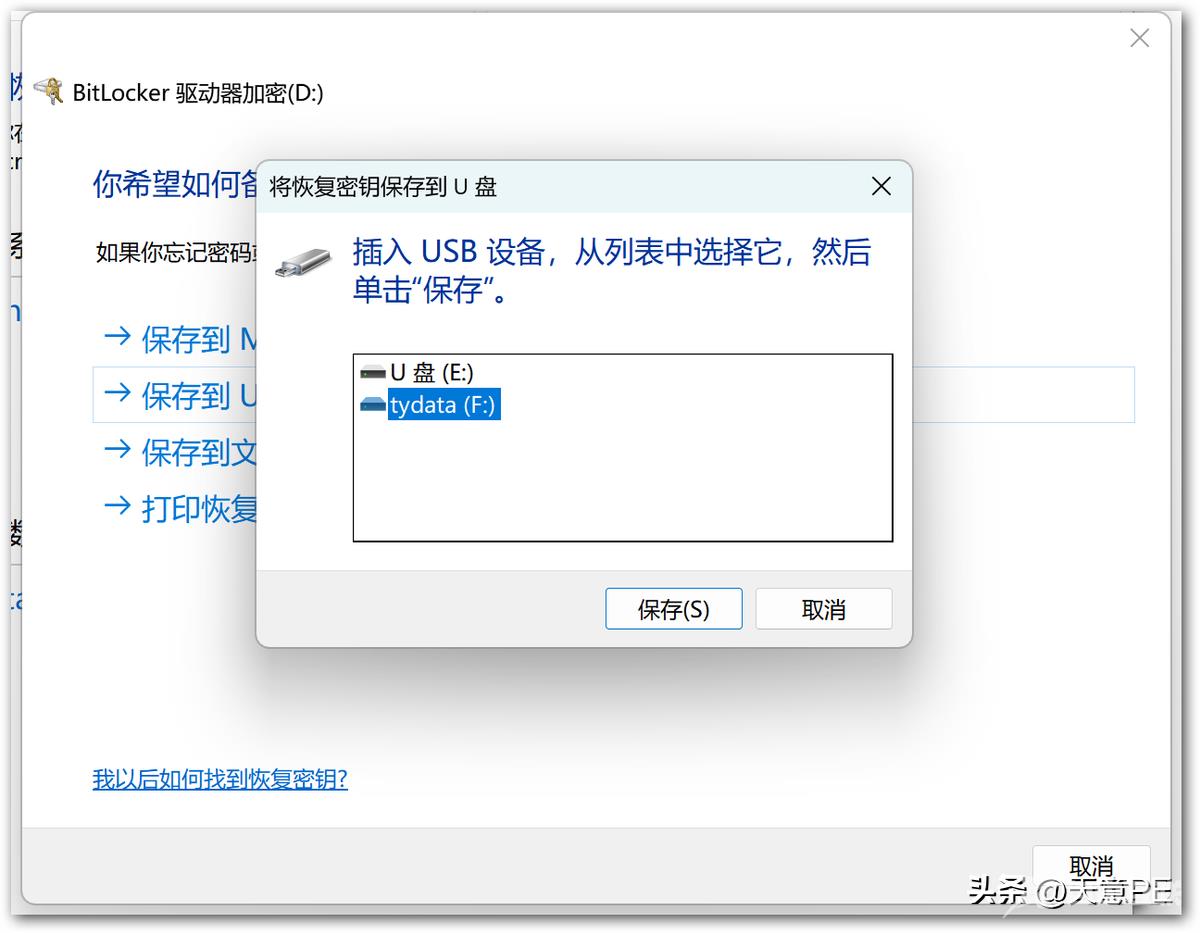Click 取消 in the USB save dialog
Viewport: 1200px width, 933px height.
[x=824, y=609]
